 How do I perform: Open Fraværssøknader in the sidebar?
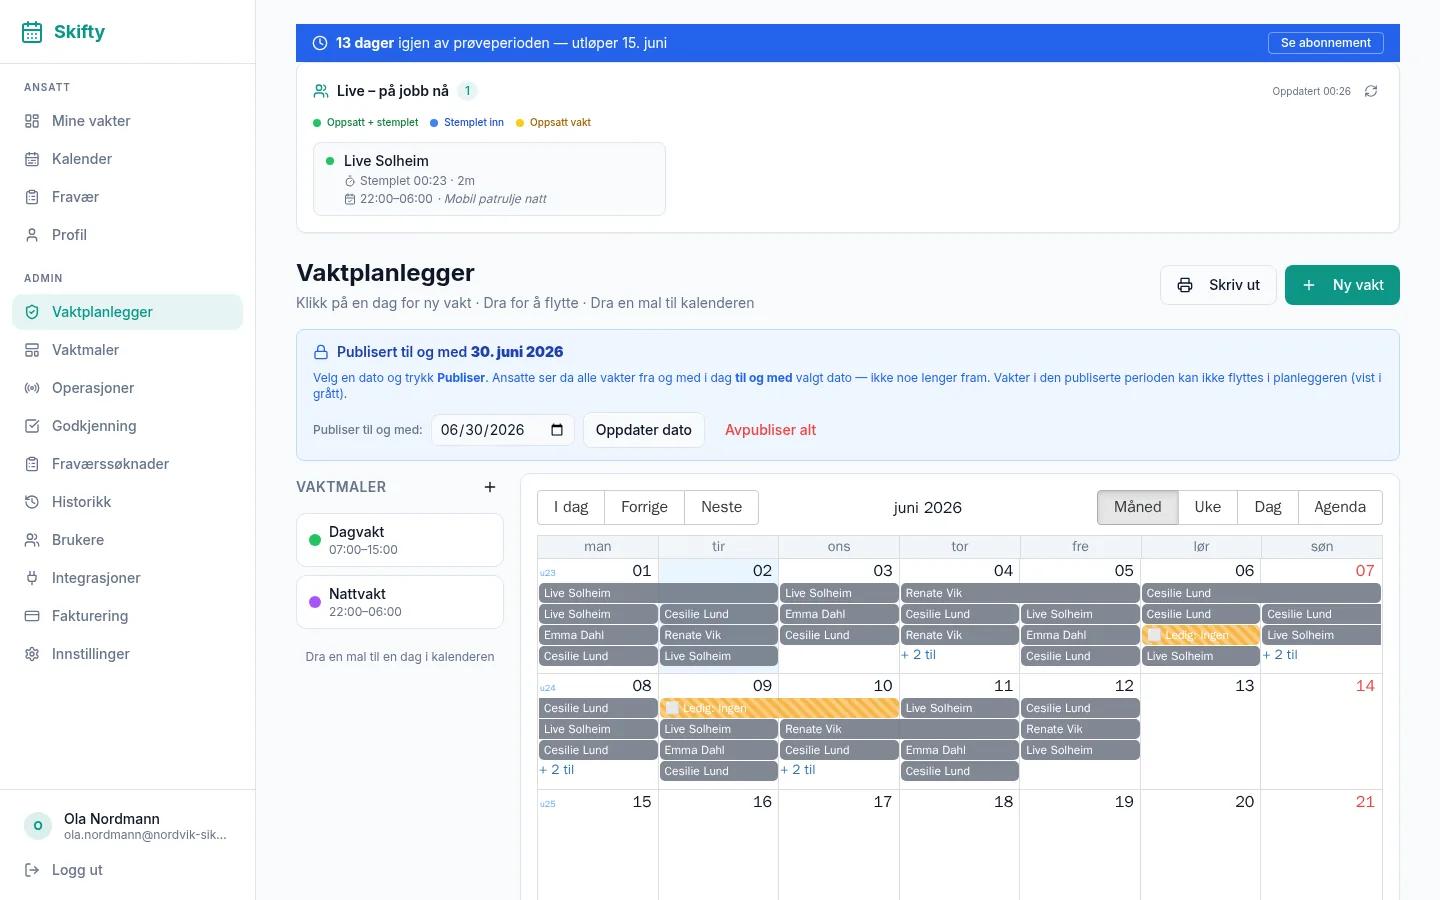tap(127, 464)
